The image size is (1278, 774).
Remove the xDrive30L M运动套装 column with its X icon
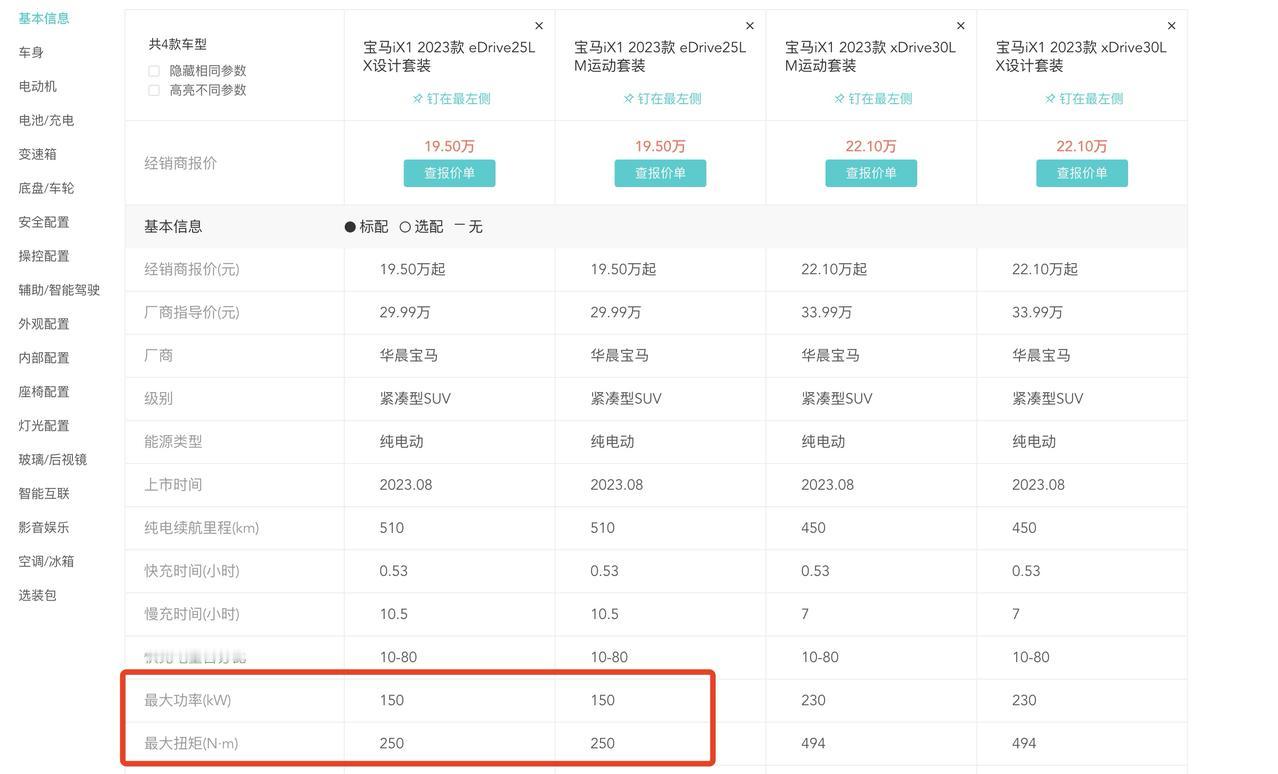pyautogui.click(x=961, y=26)
